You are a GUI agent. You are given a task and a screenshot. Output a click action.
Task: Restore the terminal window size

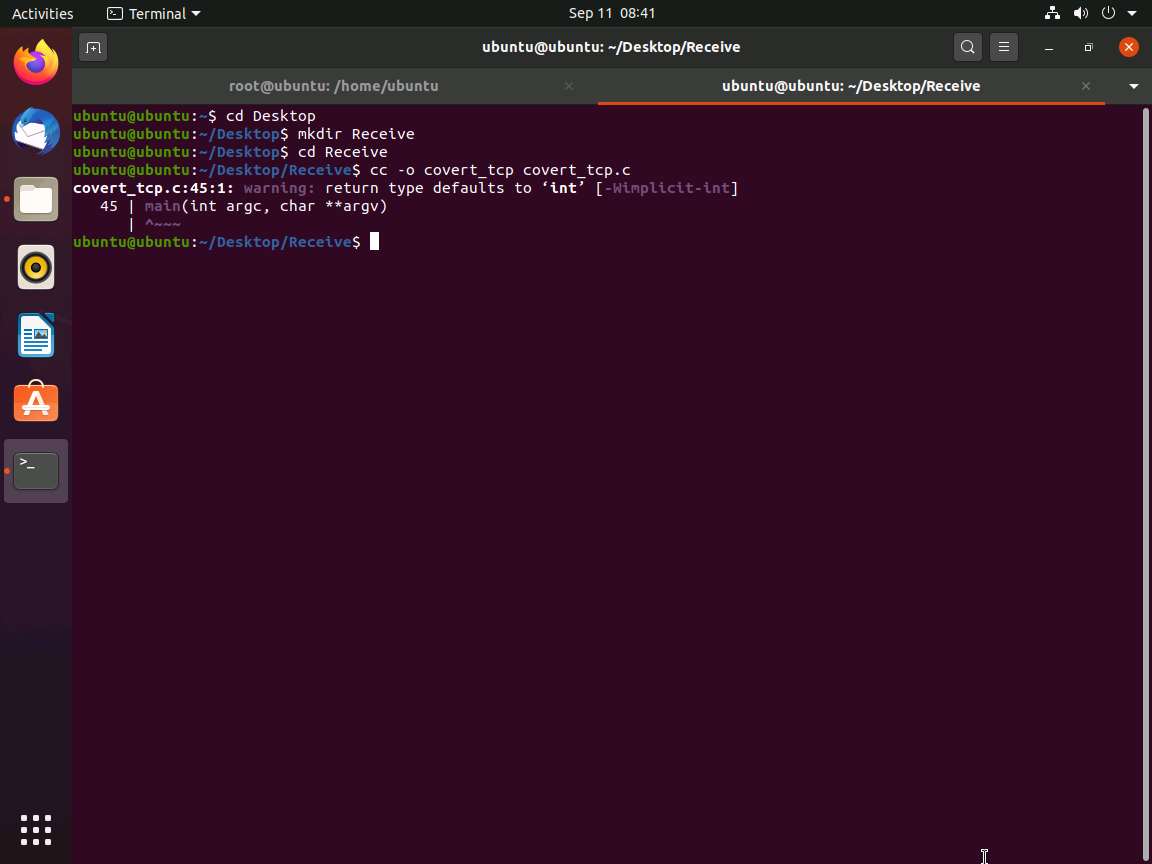pos(1088,47)
